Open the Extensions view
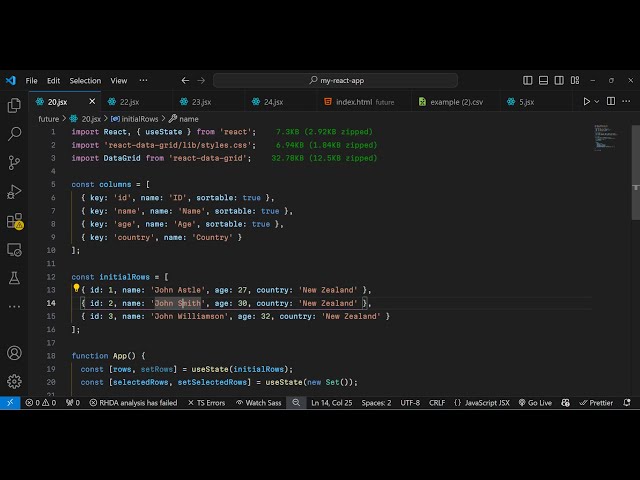The height and width of the screenshot is (480, 640). pos(14,220)
